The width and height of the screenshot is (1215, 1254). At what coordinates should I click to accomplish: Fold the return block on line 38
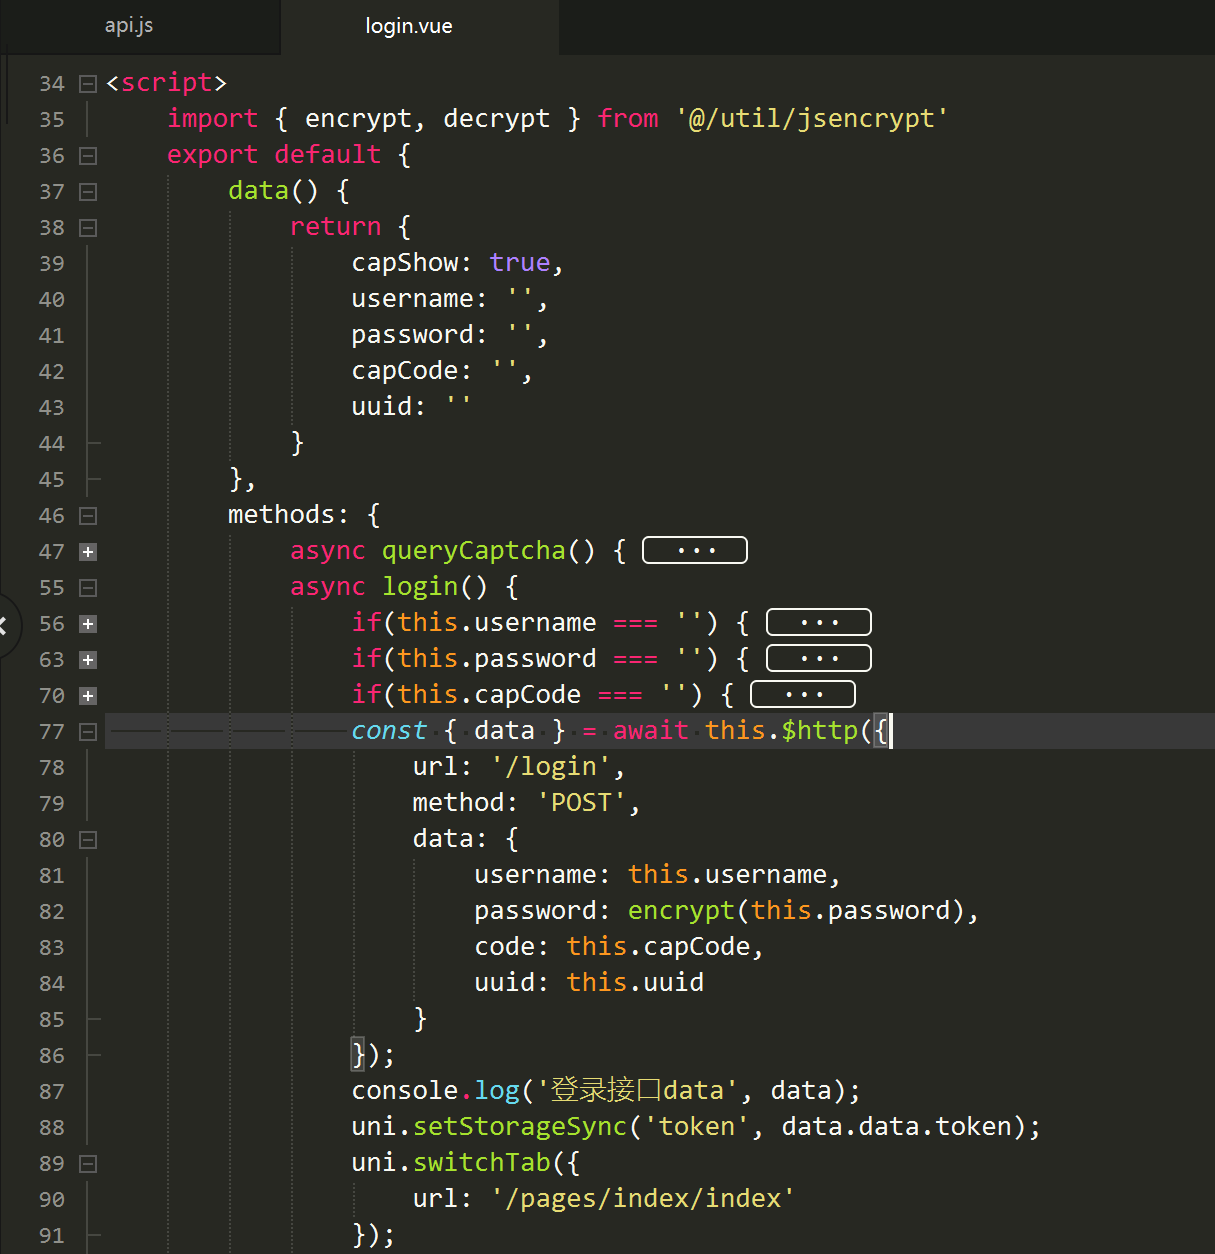pyautogui.click(x=88, y=228)
